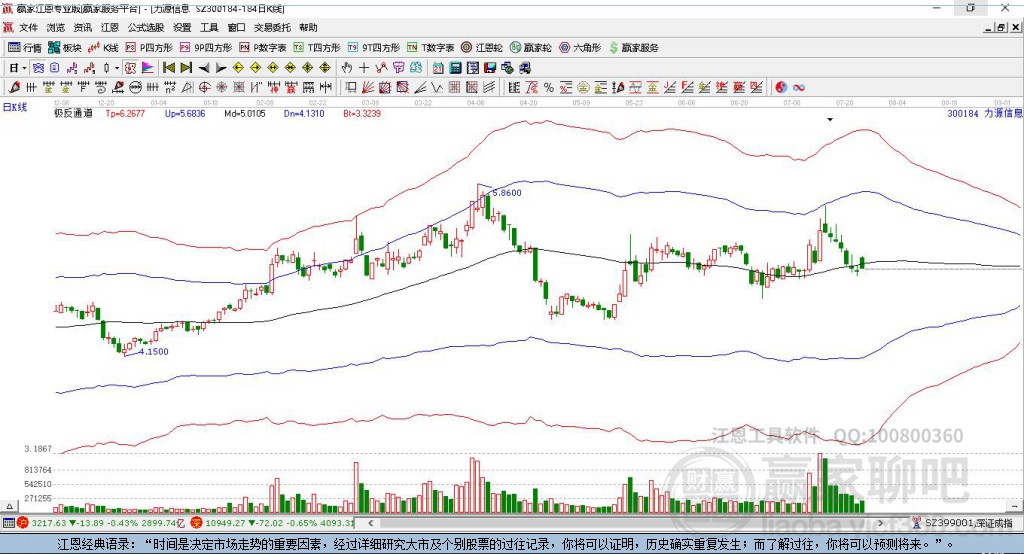Select the zigzag V-line drawing tool
Screen dimensions: 1024x554
[x=437, y=88]
